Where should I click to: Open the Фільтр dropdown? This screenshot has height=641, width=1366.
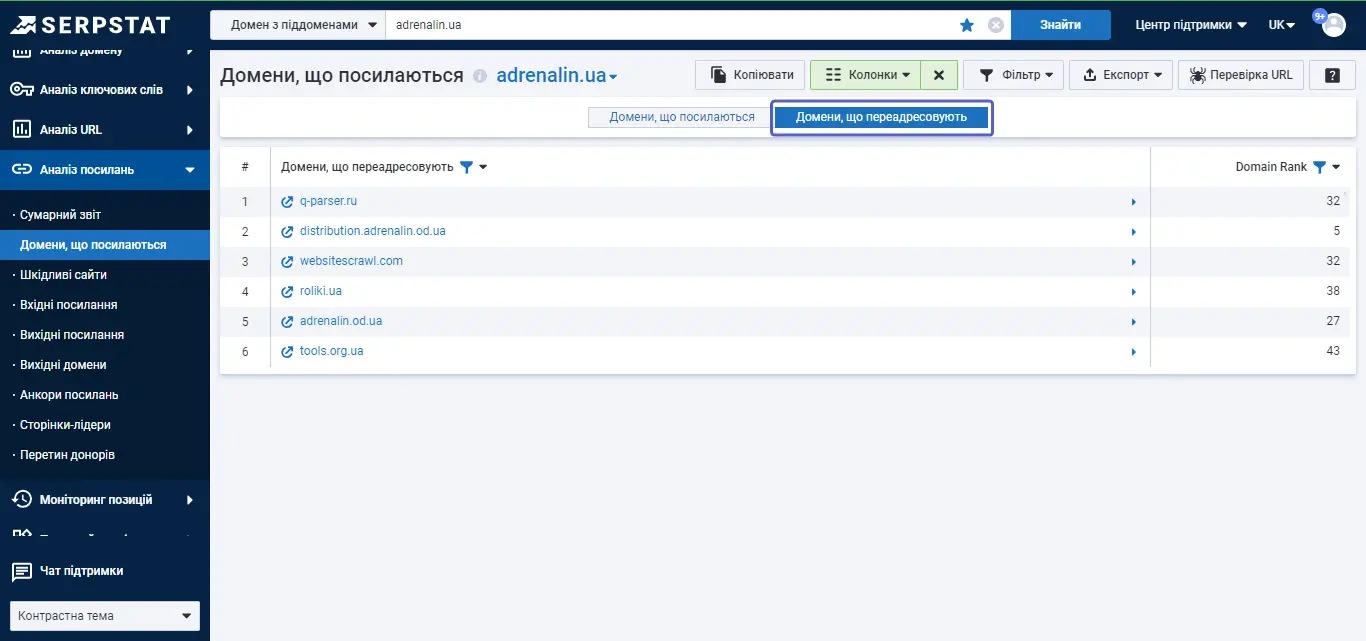click(x=1013, y=75)
